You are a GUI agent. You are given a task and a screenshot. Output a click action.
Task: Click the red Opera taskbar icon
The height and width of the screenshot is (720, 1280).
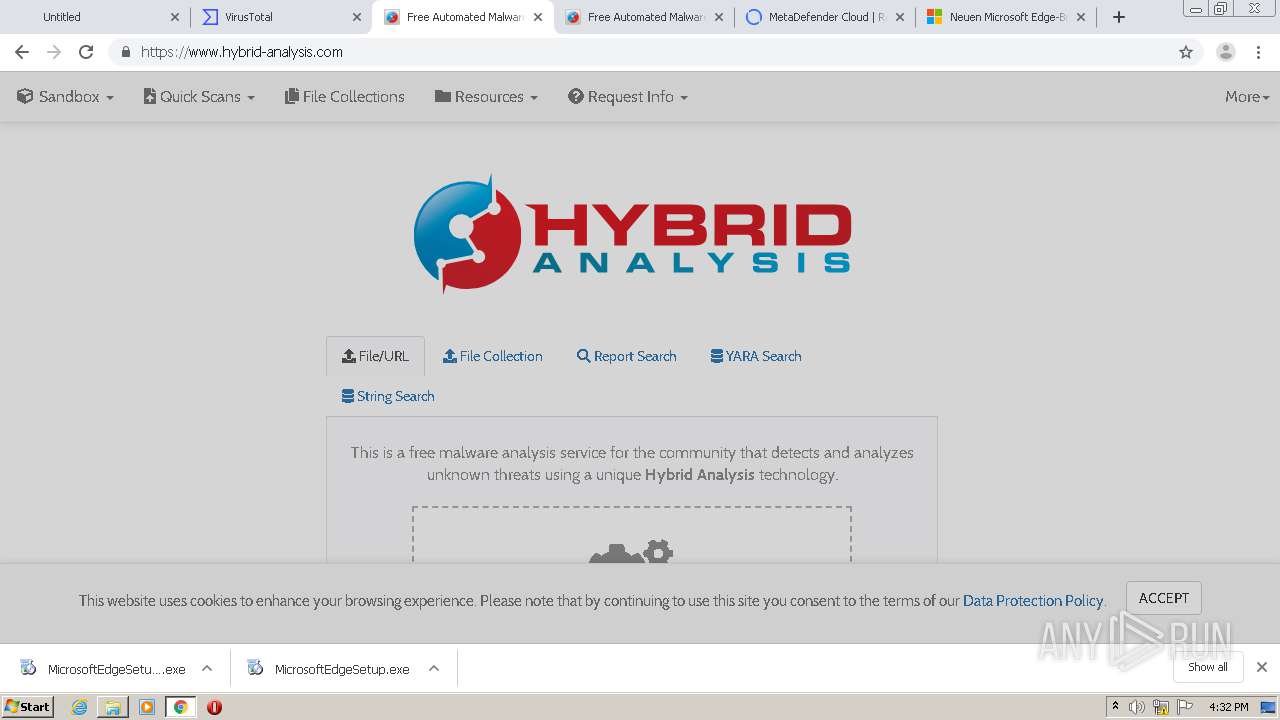tap(214, 707)
